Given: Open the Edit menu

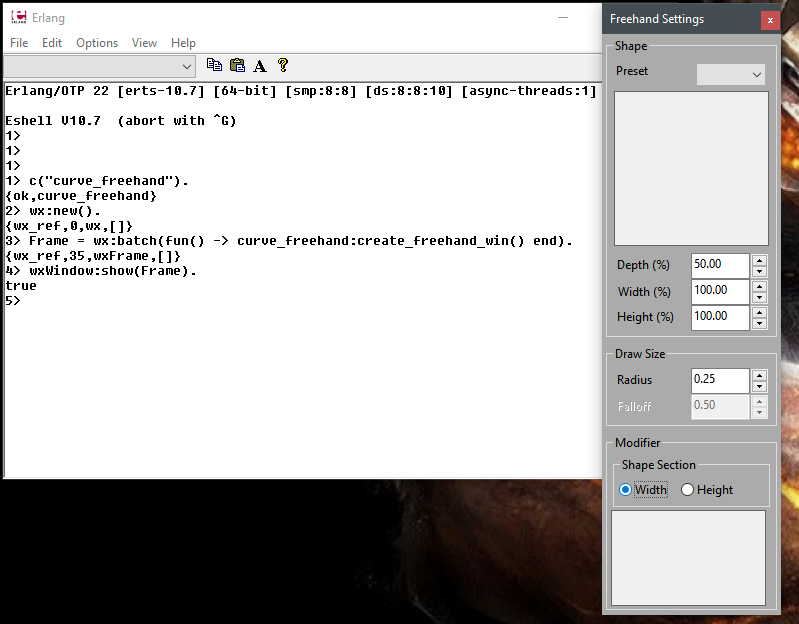Looking at the screenshot, I should (52, 43).
